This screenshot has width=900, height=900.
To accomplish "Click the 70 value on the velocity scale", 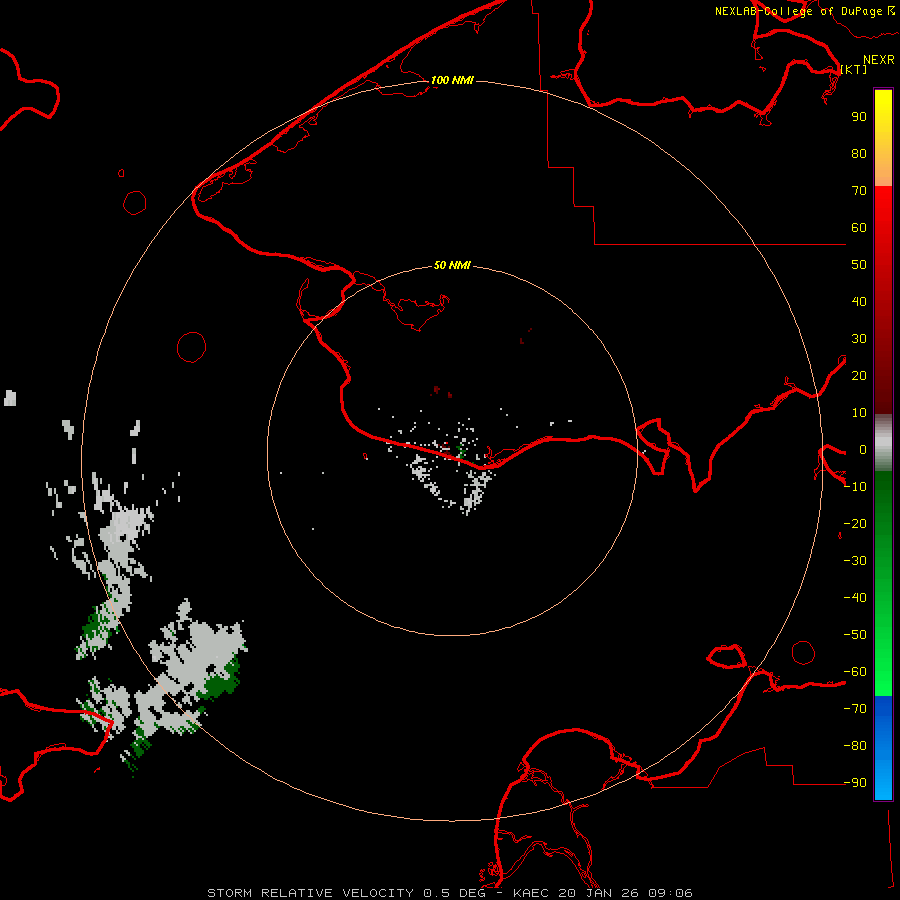I will click(x=859, y=191).
